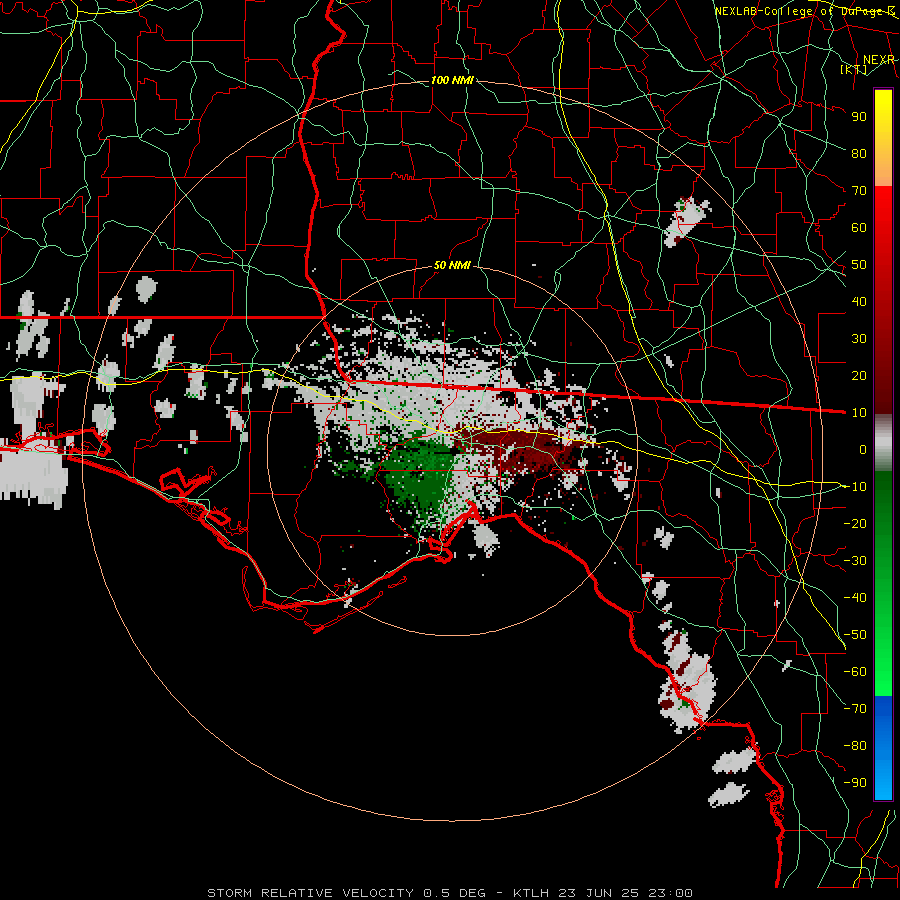Click the "50 NMI" range ring label

pyautogui.click(x=452, y=265)
